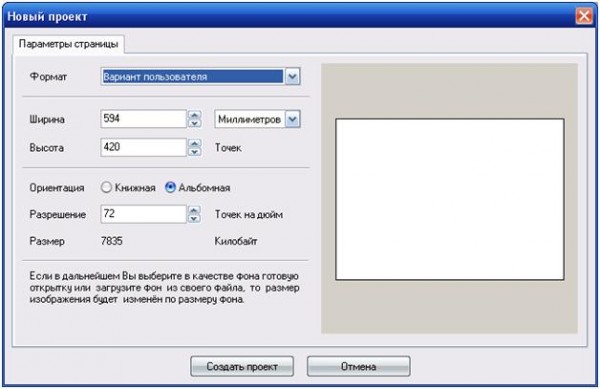Click the Килобайт label
Image resolution: width=600 pixels, height=389 pixels.
(x=236, y=241)
